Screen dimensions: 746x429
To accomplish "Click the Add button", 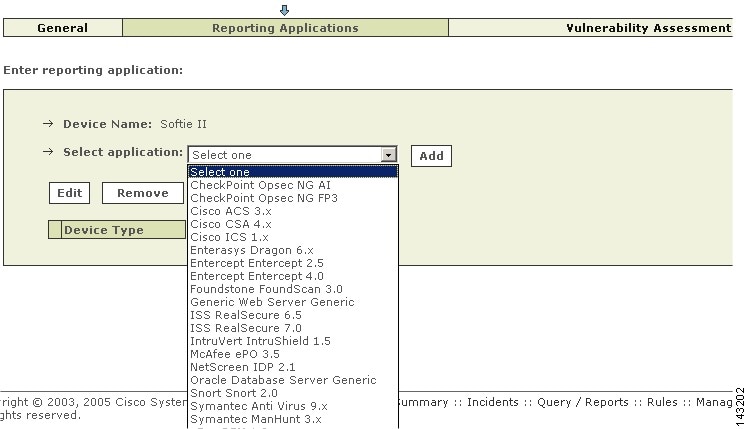I will pos(431,156).
